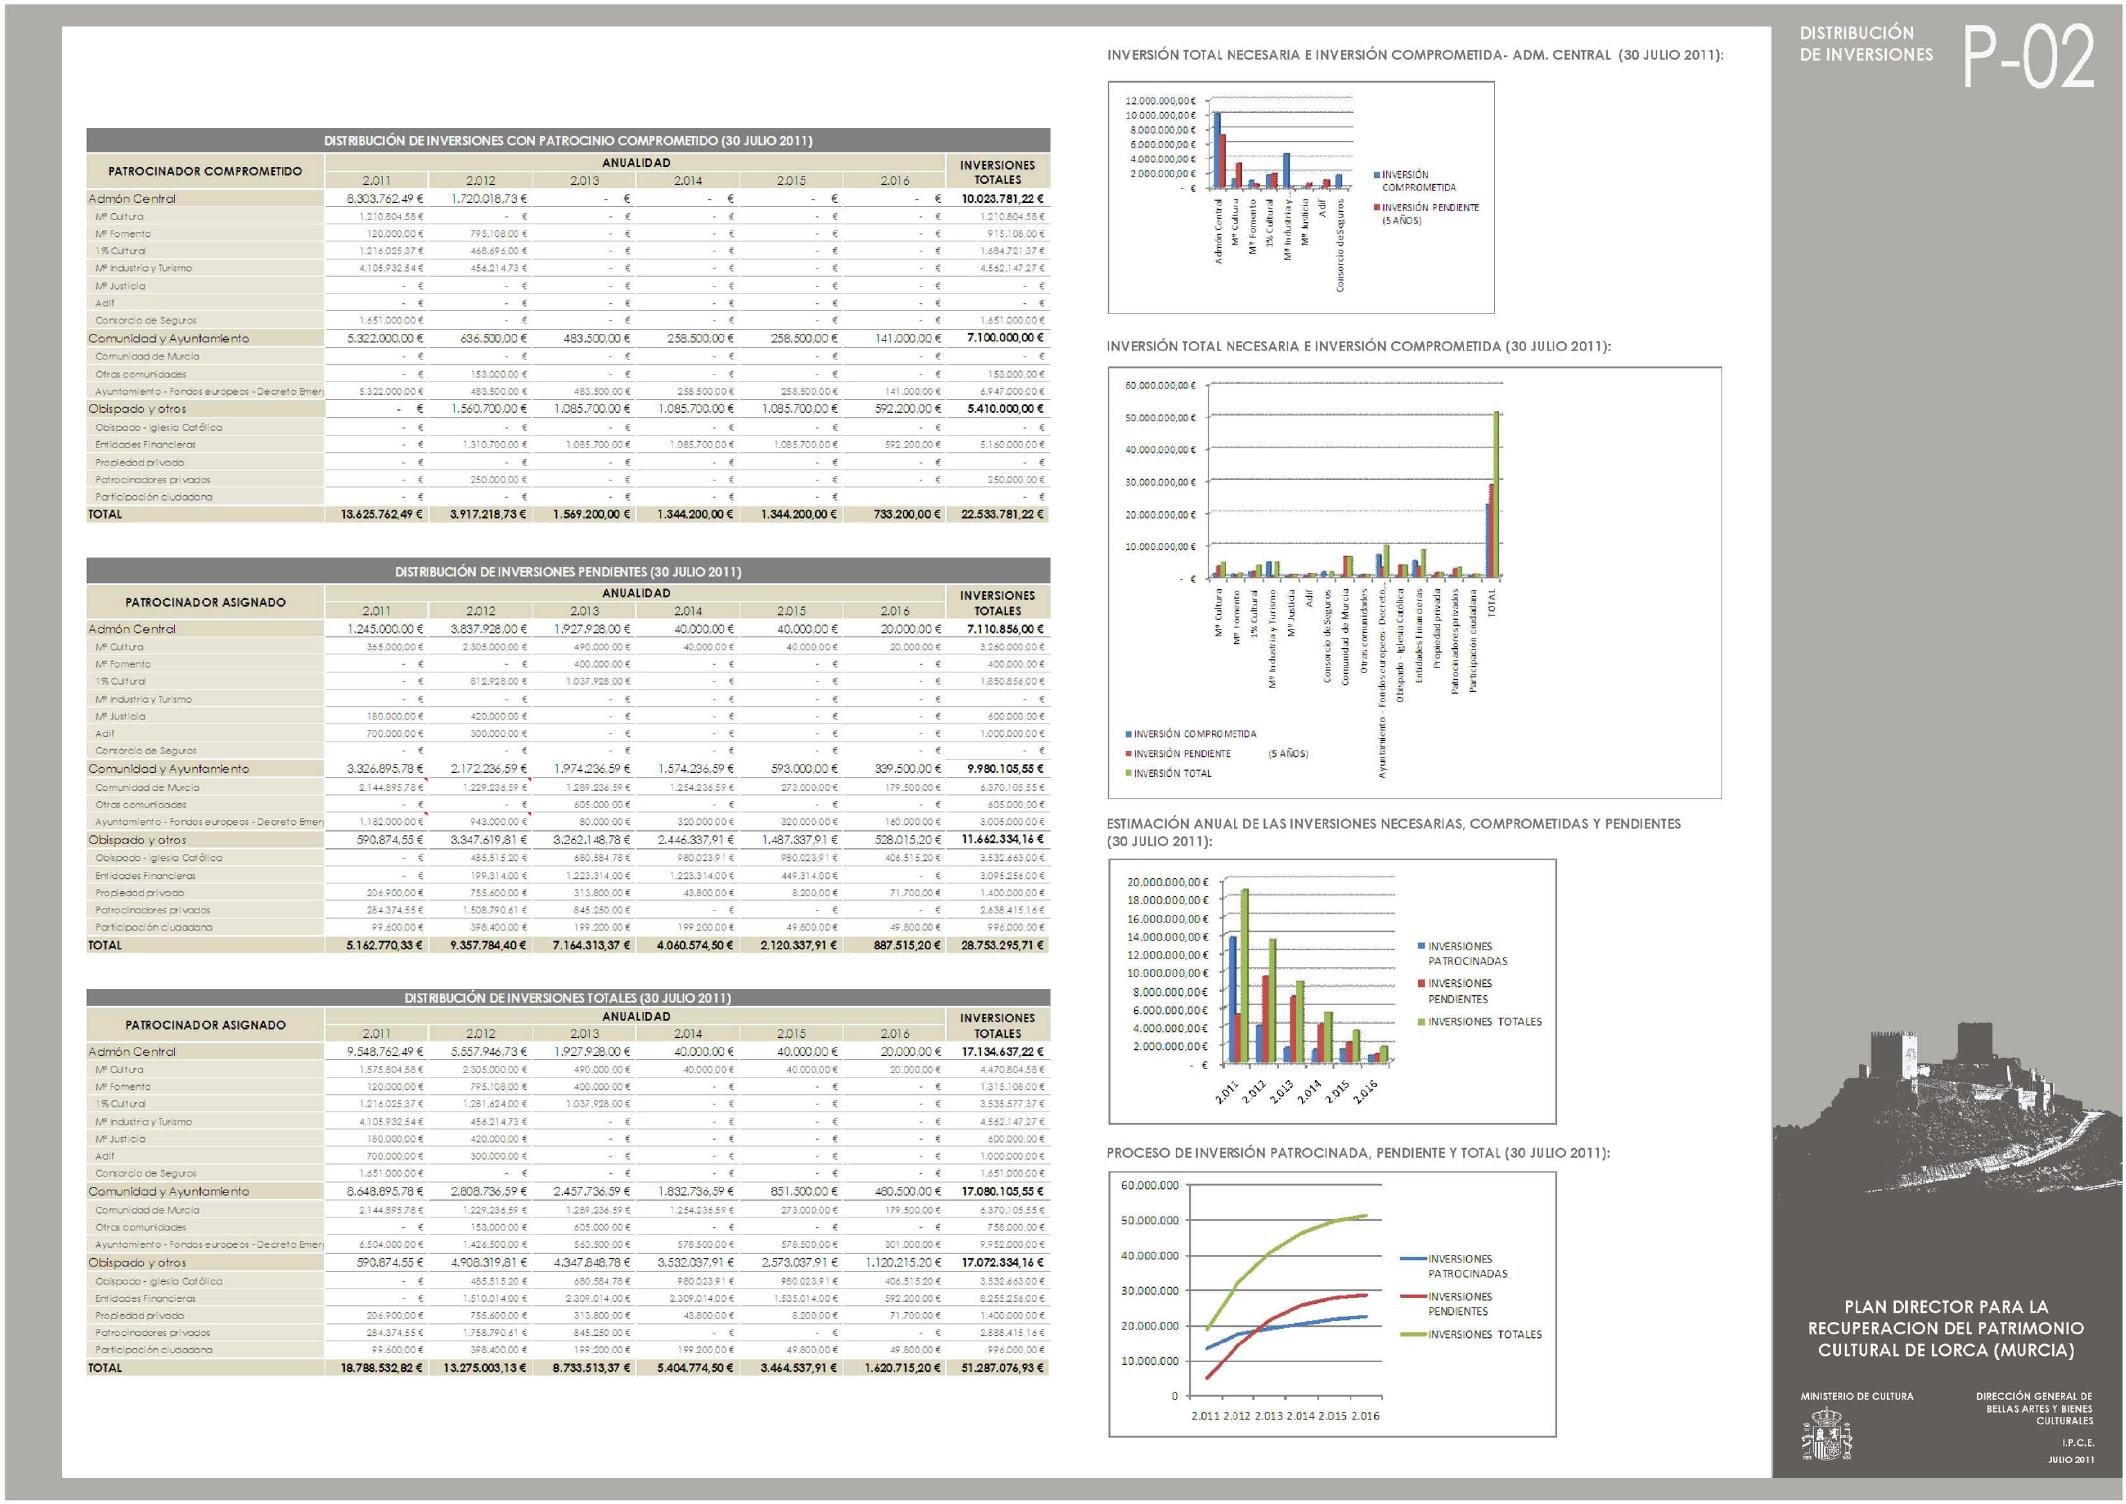
Task: Click green INVERSIONES TOTALES legend line in line chart
Action: pyautogui.click(x=1413, y=1334)
